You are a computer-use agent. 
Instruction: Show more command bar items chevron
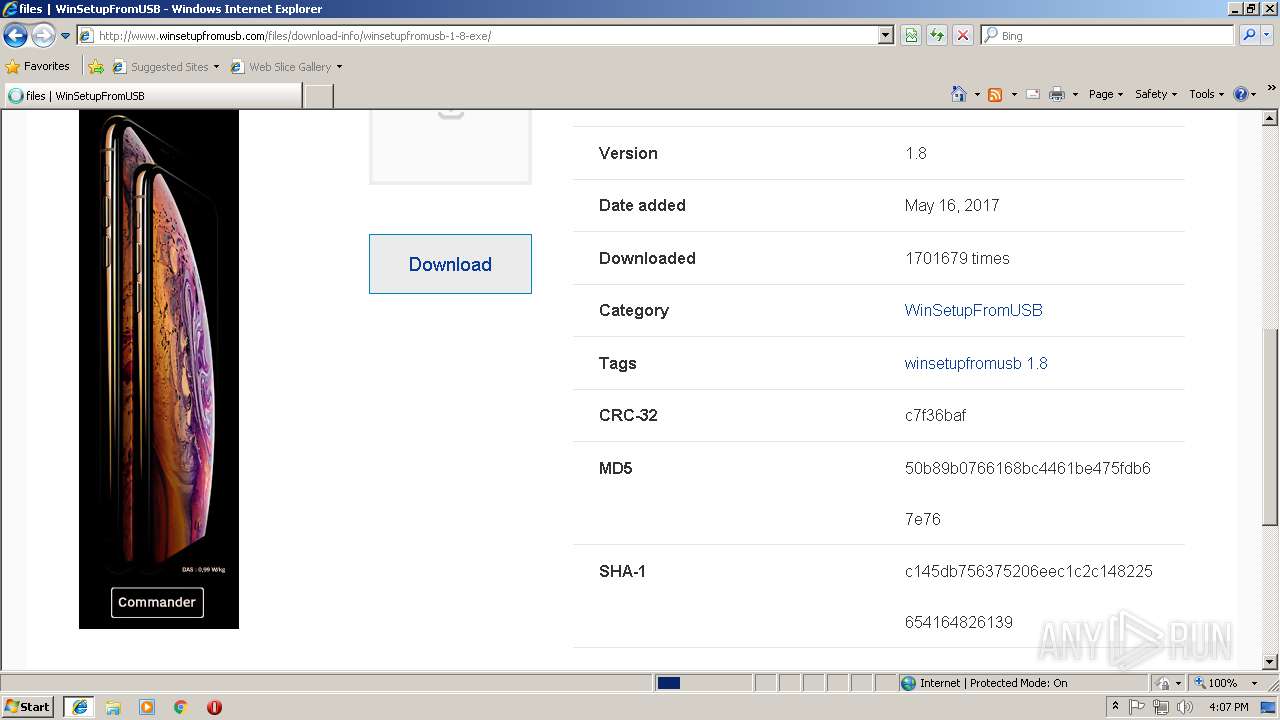1271,90
